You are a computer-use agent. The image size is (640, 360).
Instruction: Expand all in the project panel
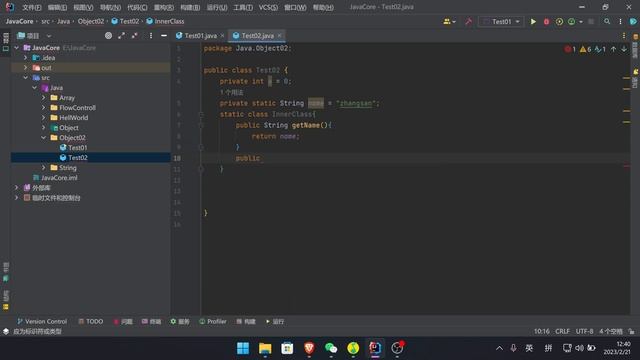tap(122, 36)
